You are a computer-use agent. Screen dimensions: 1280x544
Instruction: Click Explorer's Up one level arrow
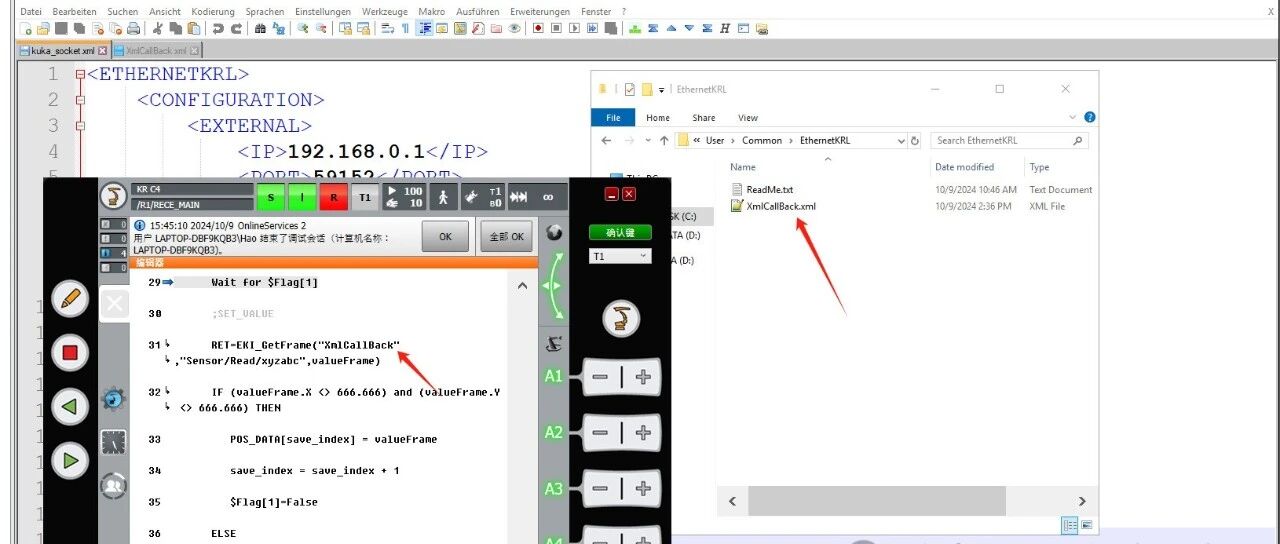(x=664, y=140)
